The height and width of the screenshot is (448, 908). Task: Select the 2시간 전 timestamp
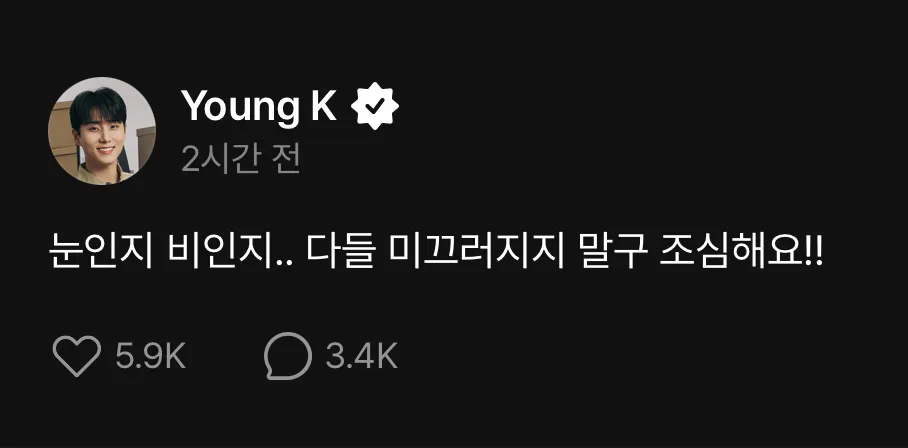(241, 159)
